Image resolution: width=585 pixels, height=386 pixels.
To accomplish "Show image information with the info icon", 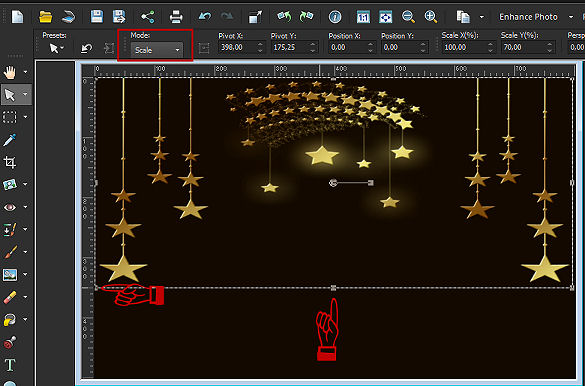I will tap(335, 17).
